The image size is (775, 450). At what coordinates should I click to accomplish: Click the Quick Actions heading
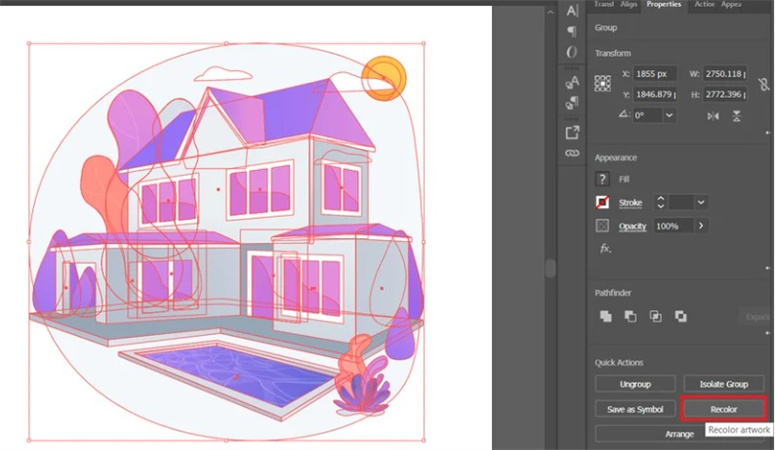pos(619,362)
